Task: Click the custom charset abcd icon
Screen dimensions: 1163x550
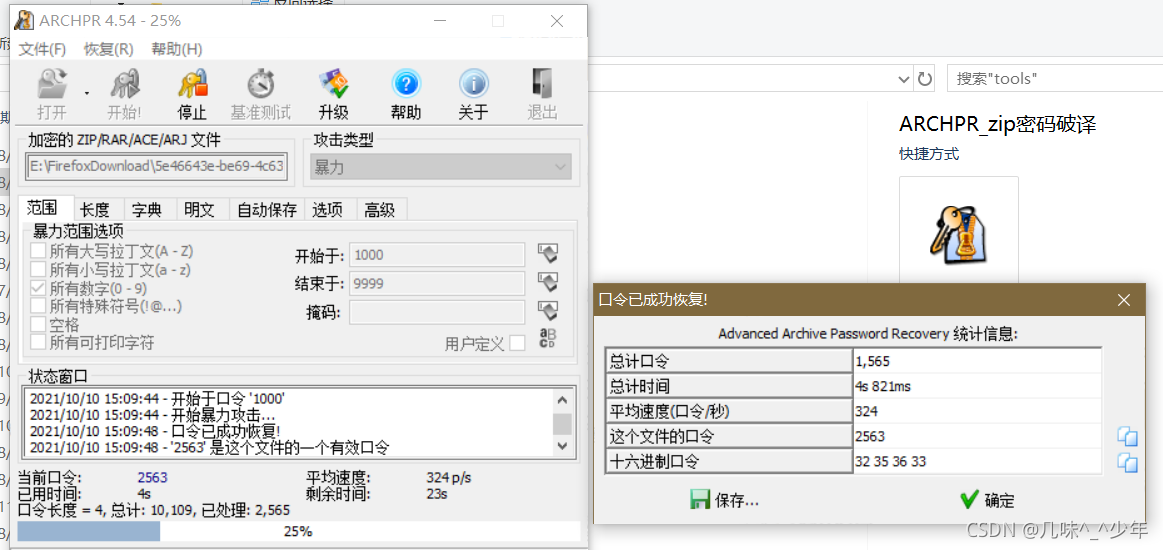Action: [x=547, y=338]
